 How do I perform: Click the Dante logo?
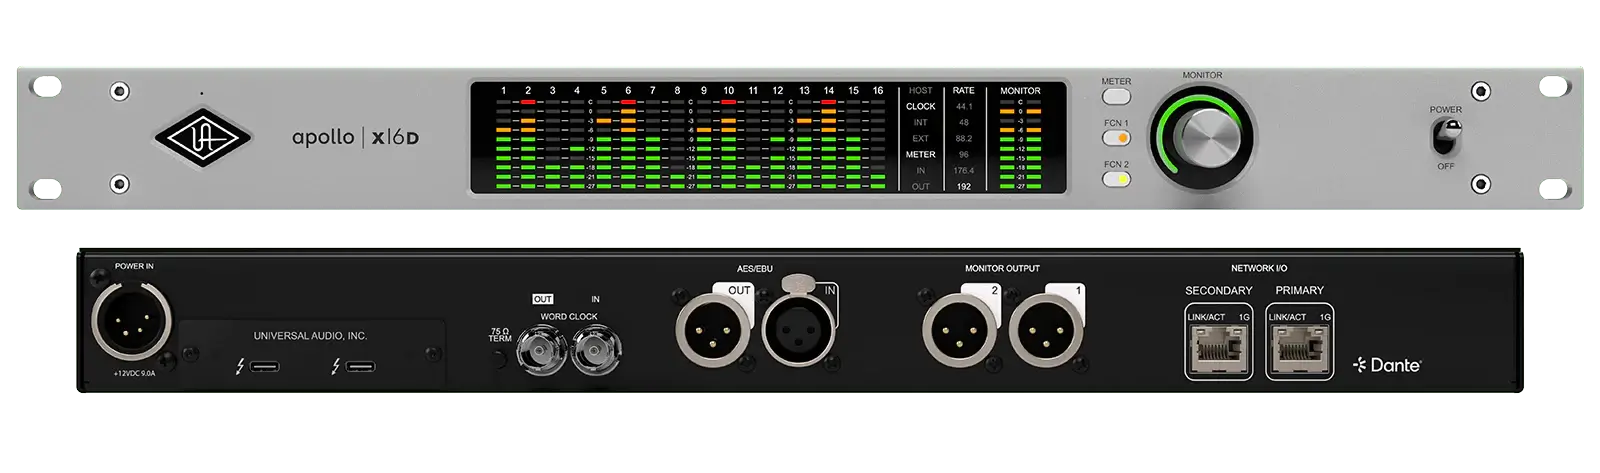click(1386, 365)
